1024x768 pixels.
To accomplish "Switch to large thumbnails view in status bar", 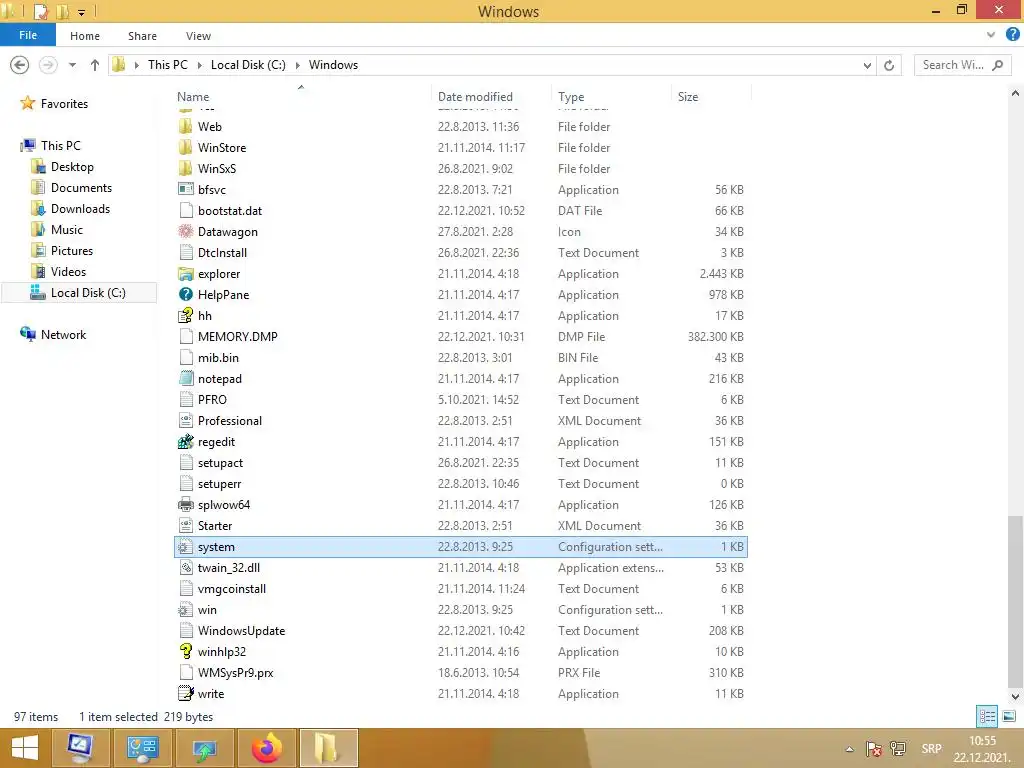I will click(1009, 716).
